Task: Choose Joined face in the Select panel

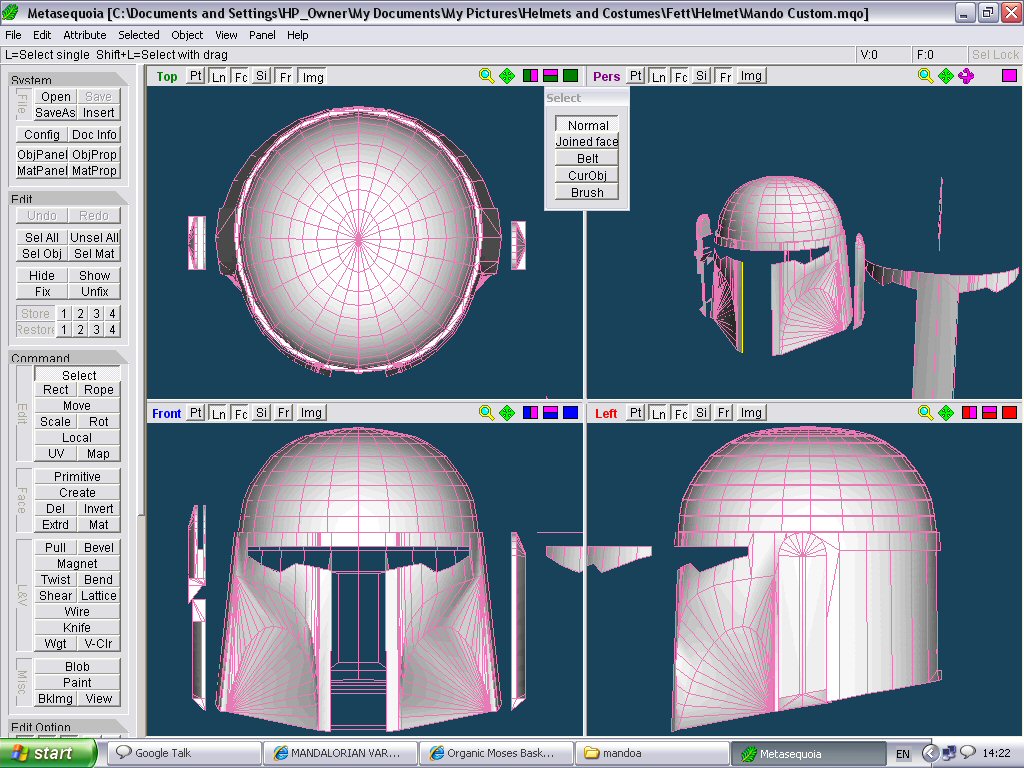Action: (587, 141)
